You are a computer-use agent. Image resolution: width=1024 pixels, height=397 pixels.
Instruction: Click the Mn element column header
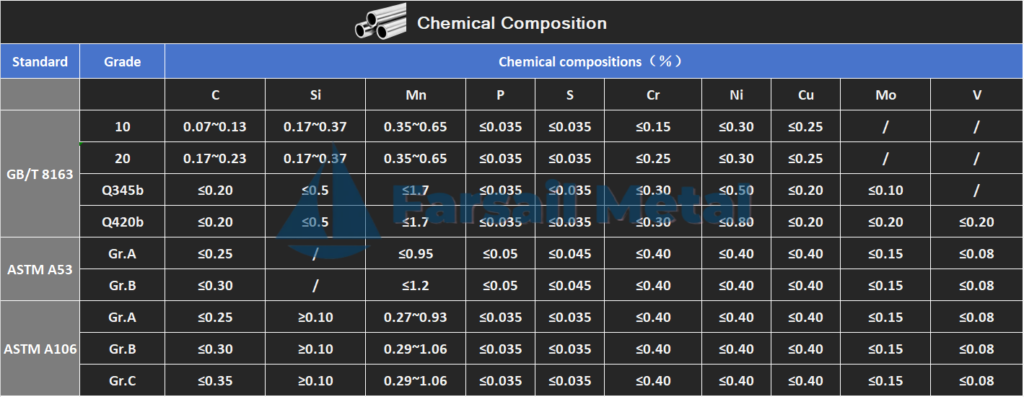[416, 95]
